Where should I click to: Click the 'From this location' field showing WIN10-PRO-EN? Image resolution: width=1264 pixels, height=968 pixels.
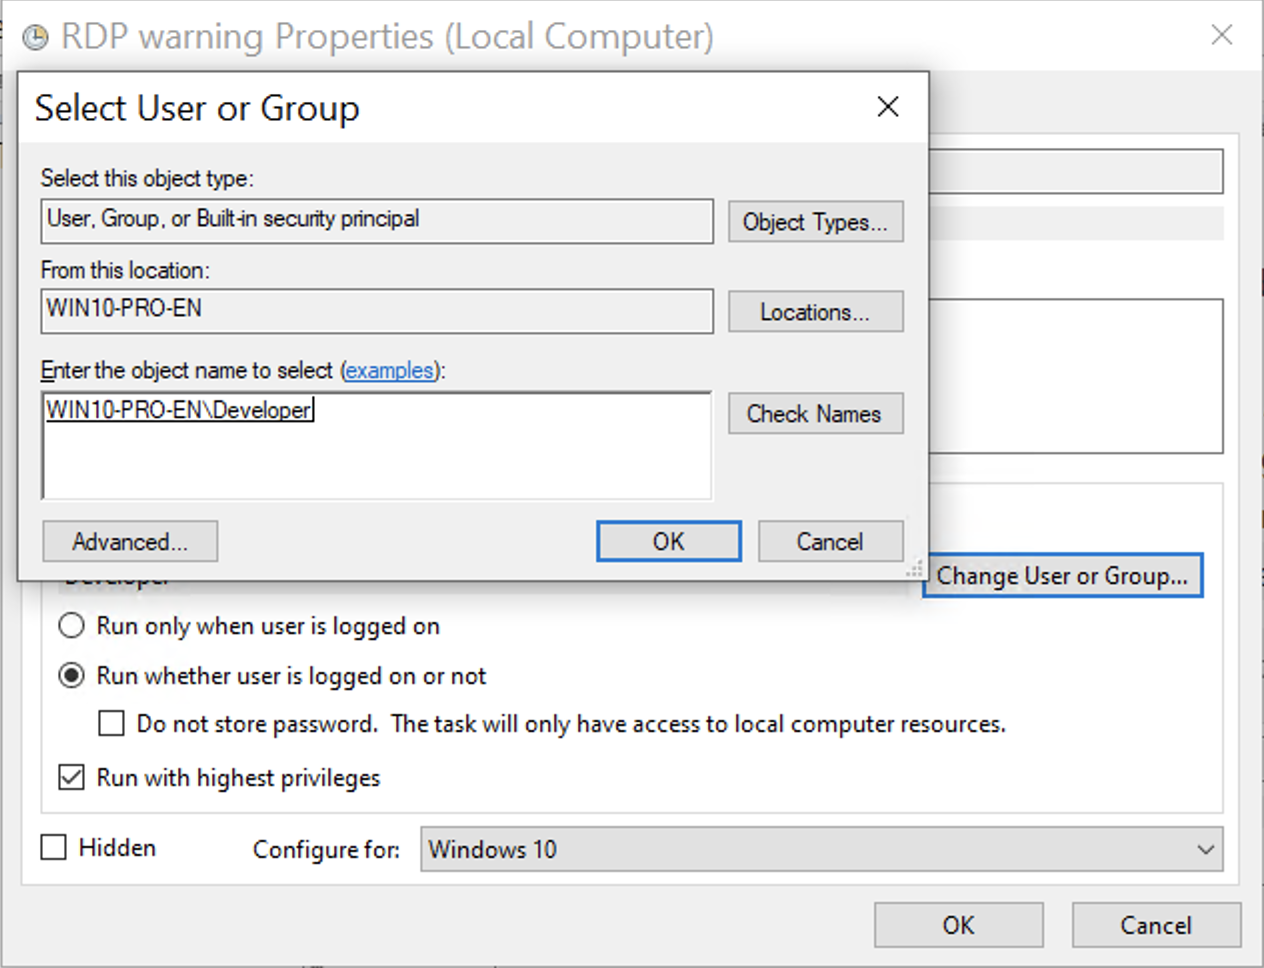377,311
